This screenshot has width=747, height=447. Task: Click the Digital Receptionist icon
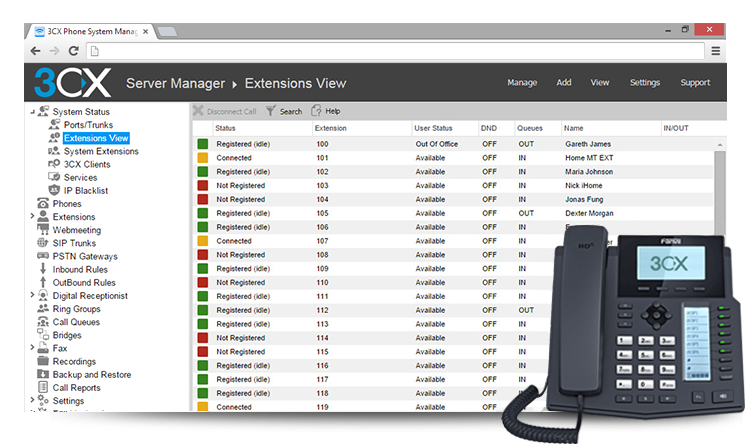click(x=43, y=295)
